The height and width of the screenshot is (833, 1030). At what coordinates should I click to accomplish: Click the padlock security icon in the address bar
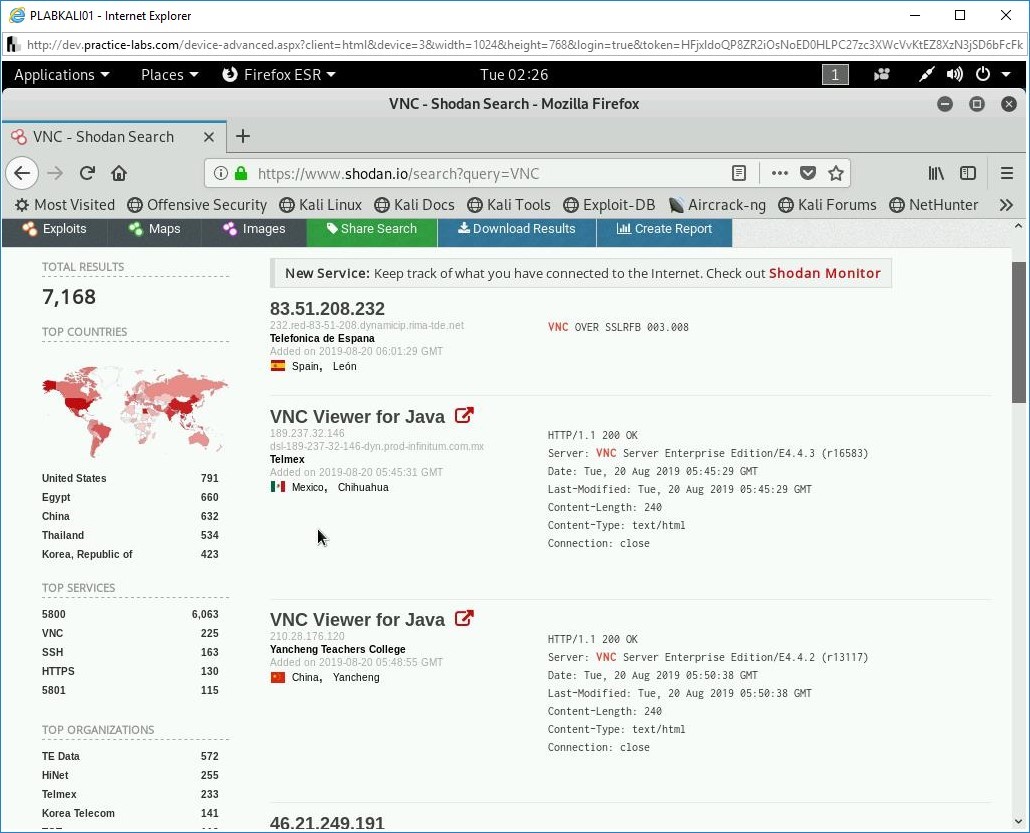[240, 172]
